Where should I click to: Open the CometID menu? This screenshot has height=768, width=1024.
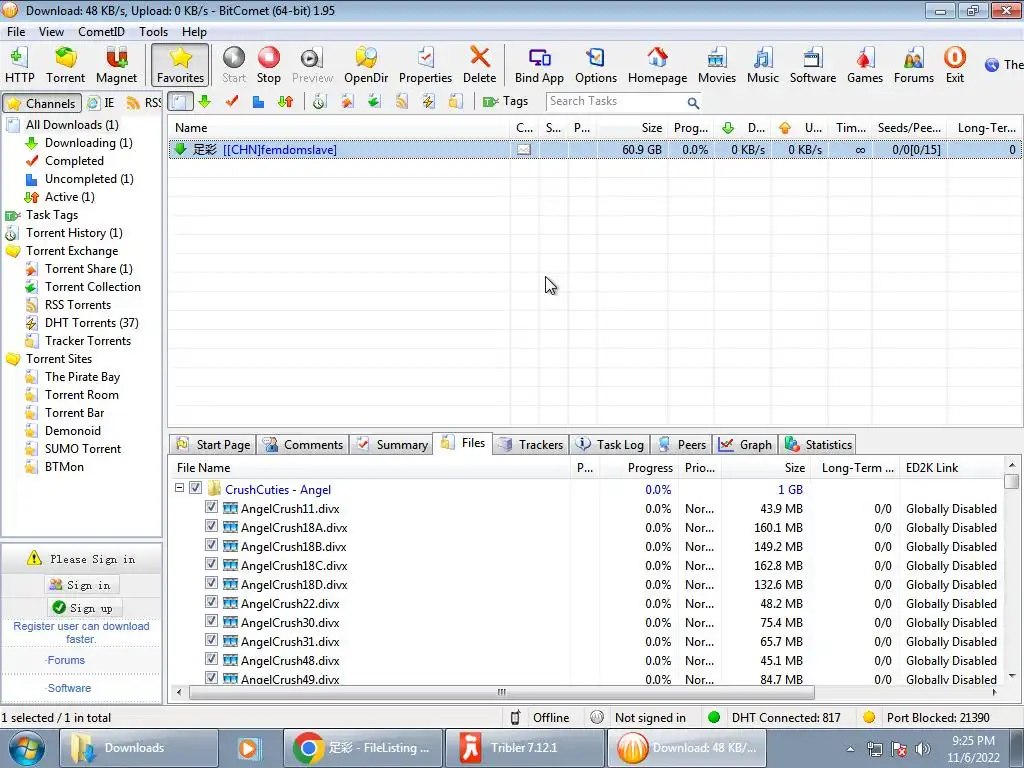[x=101, y=31]
